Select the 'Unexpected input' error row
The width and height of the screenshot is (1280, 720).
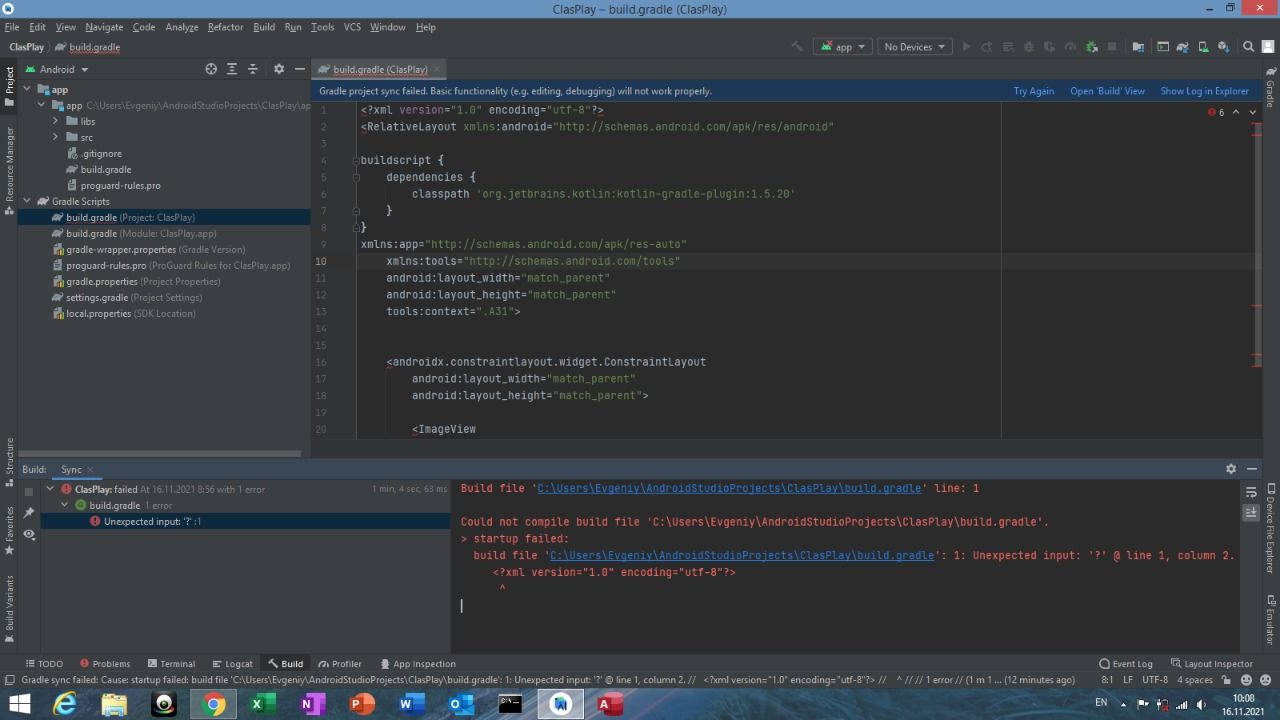[x=245, y=521]
